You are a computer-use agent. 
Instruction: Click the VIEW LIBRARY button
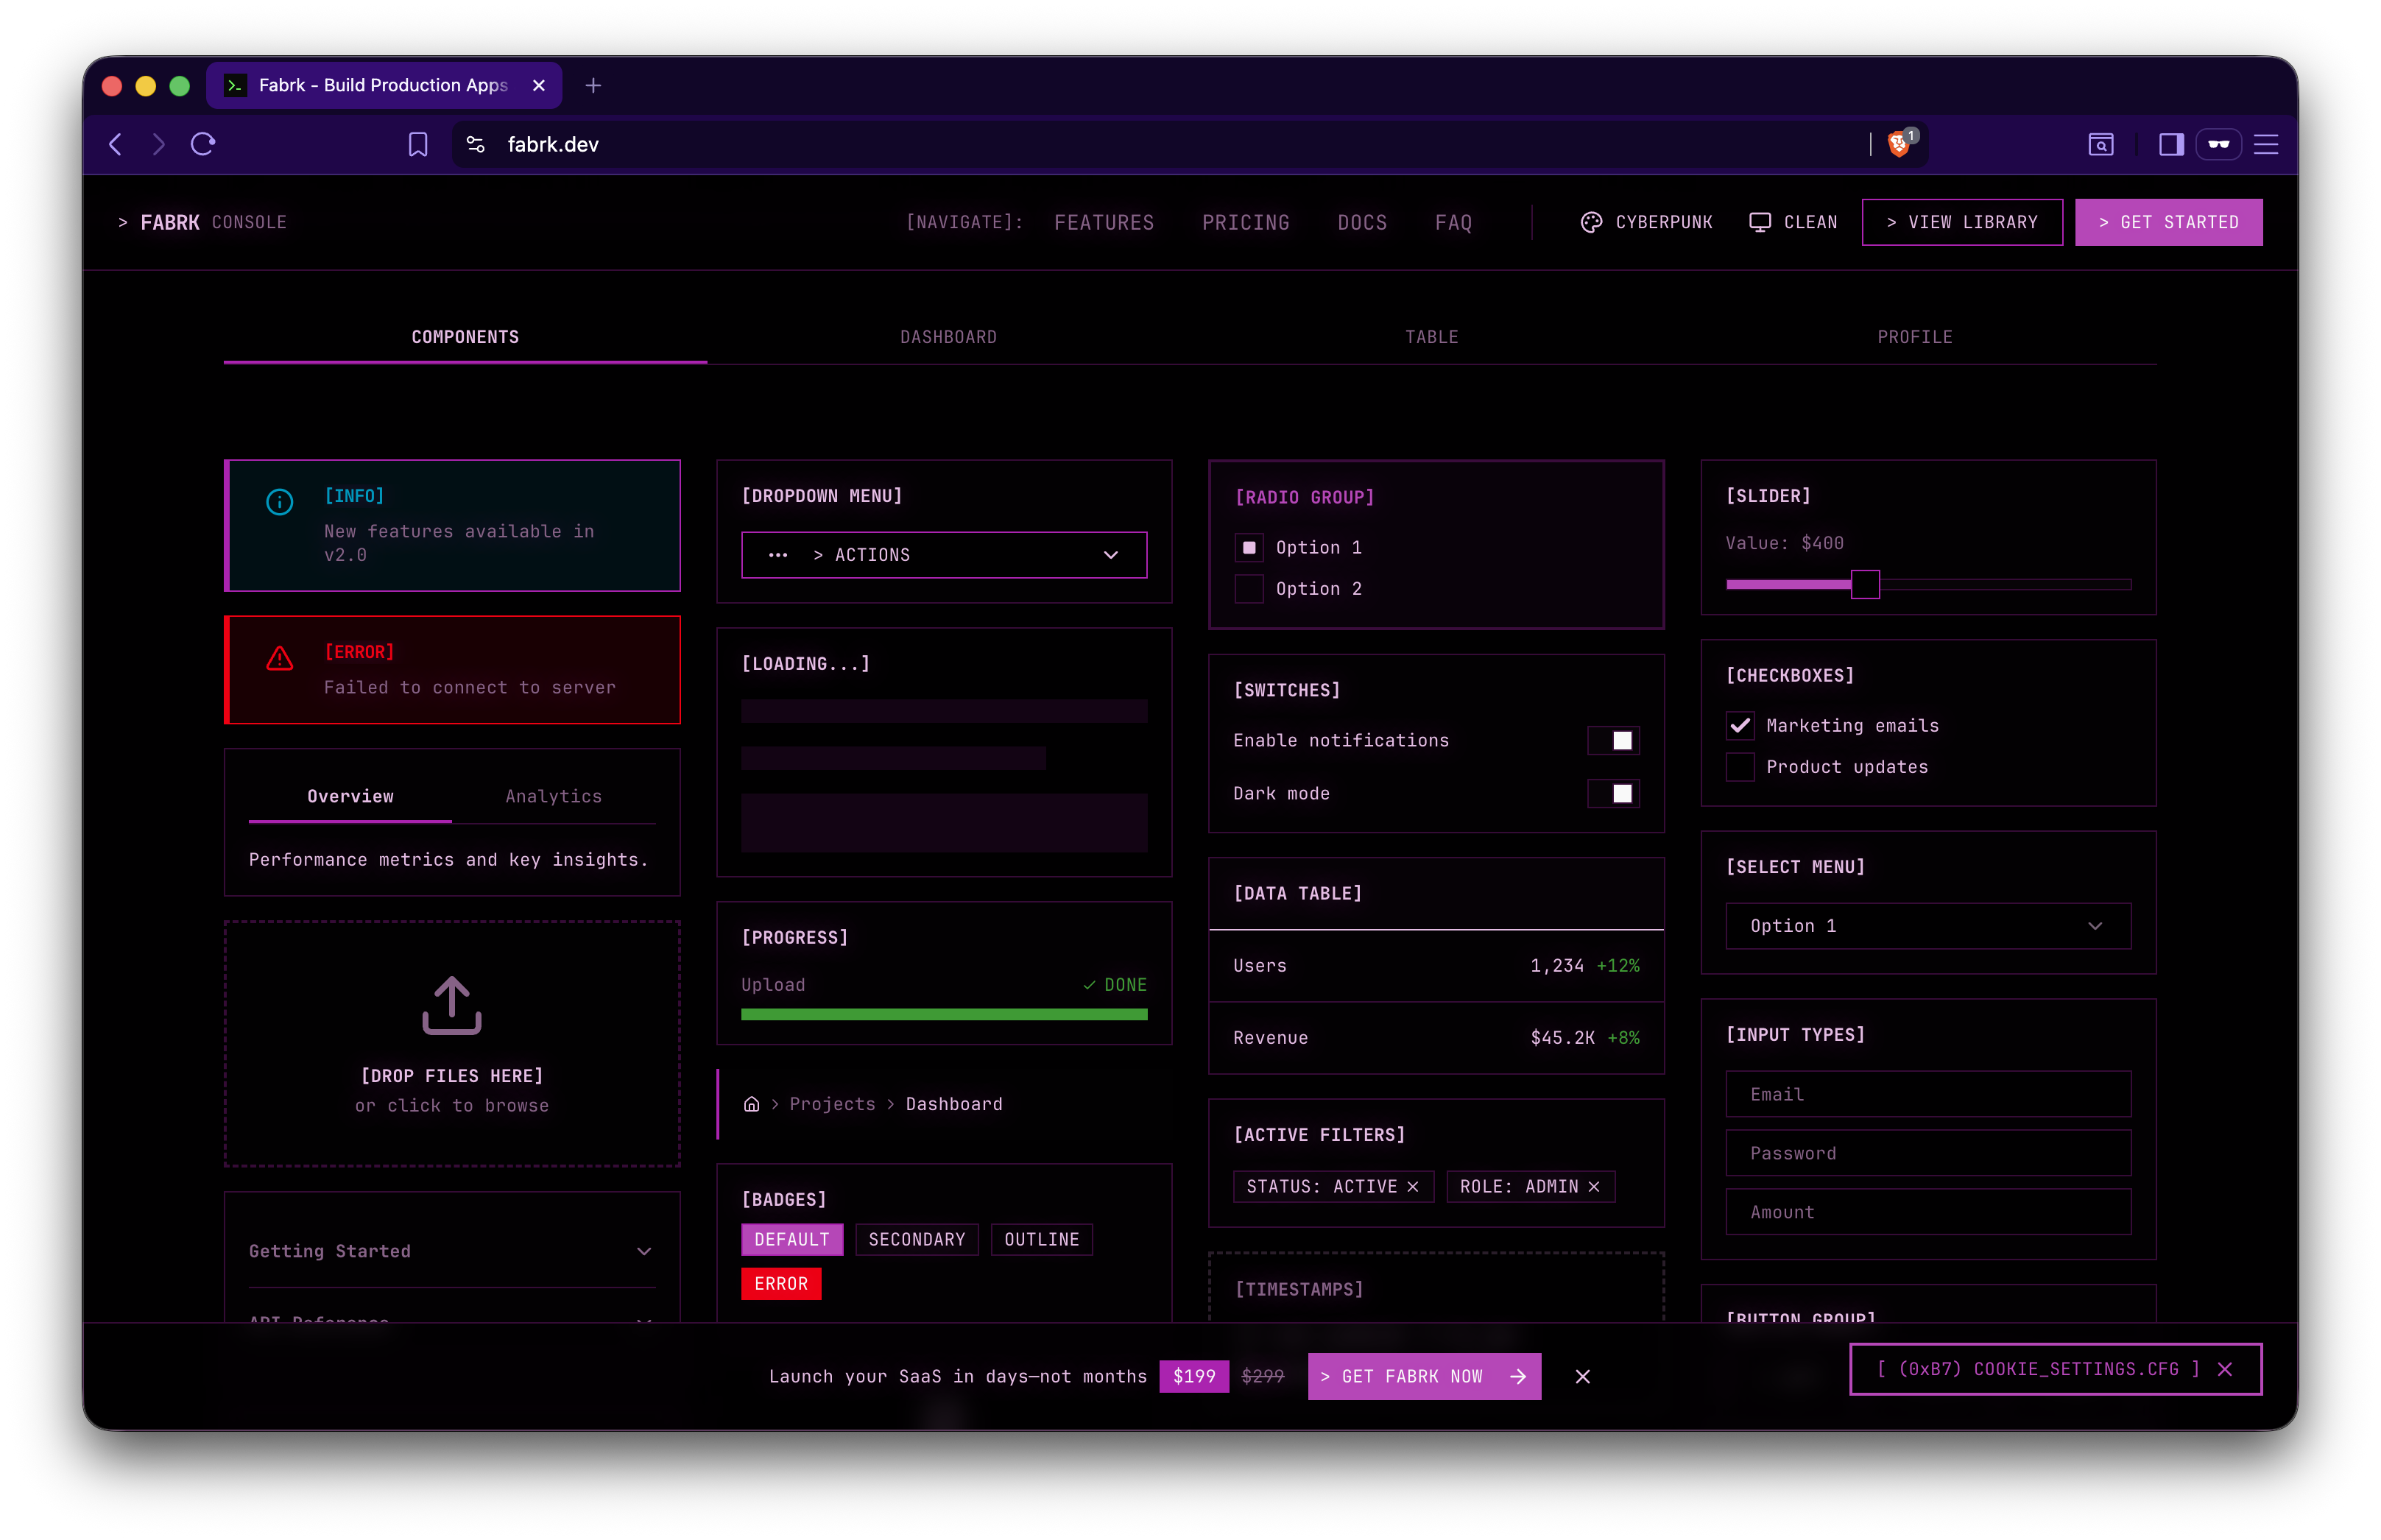(1961, 222)
